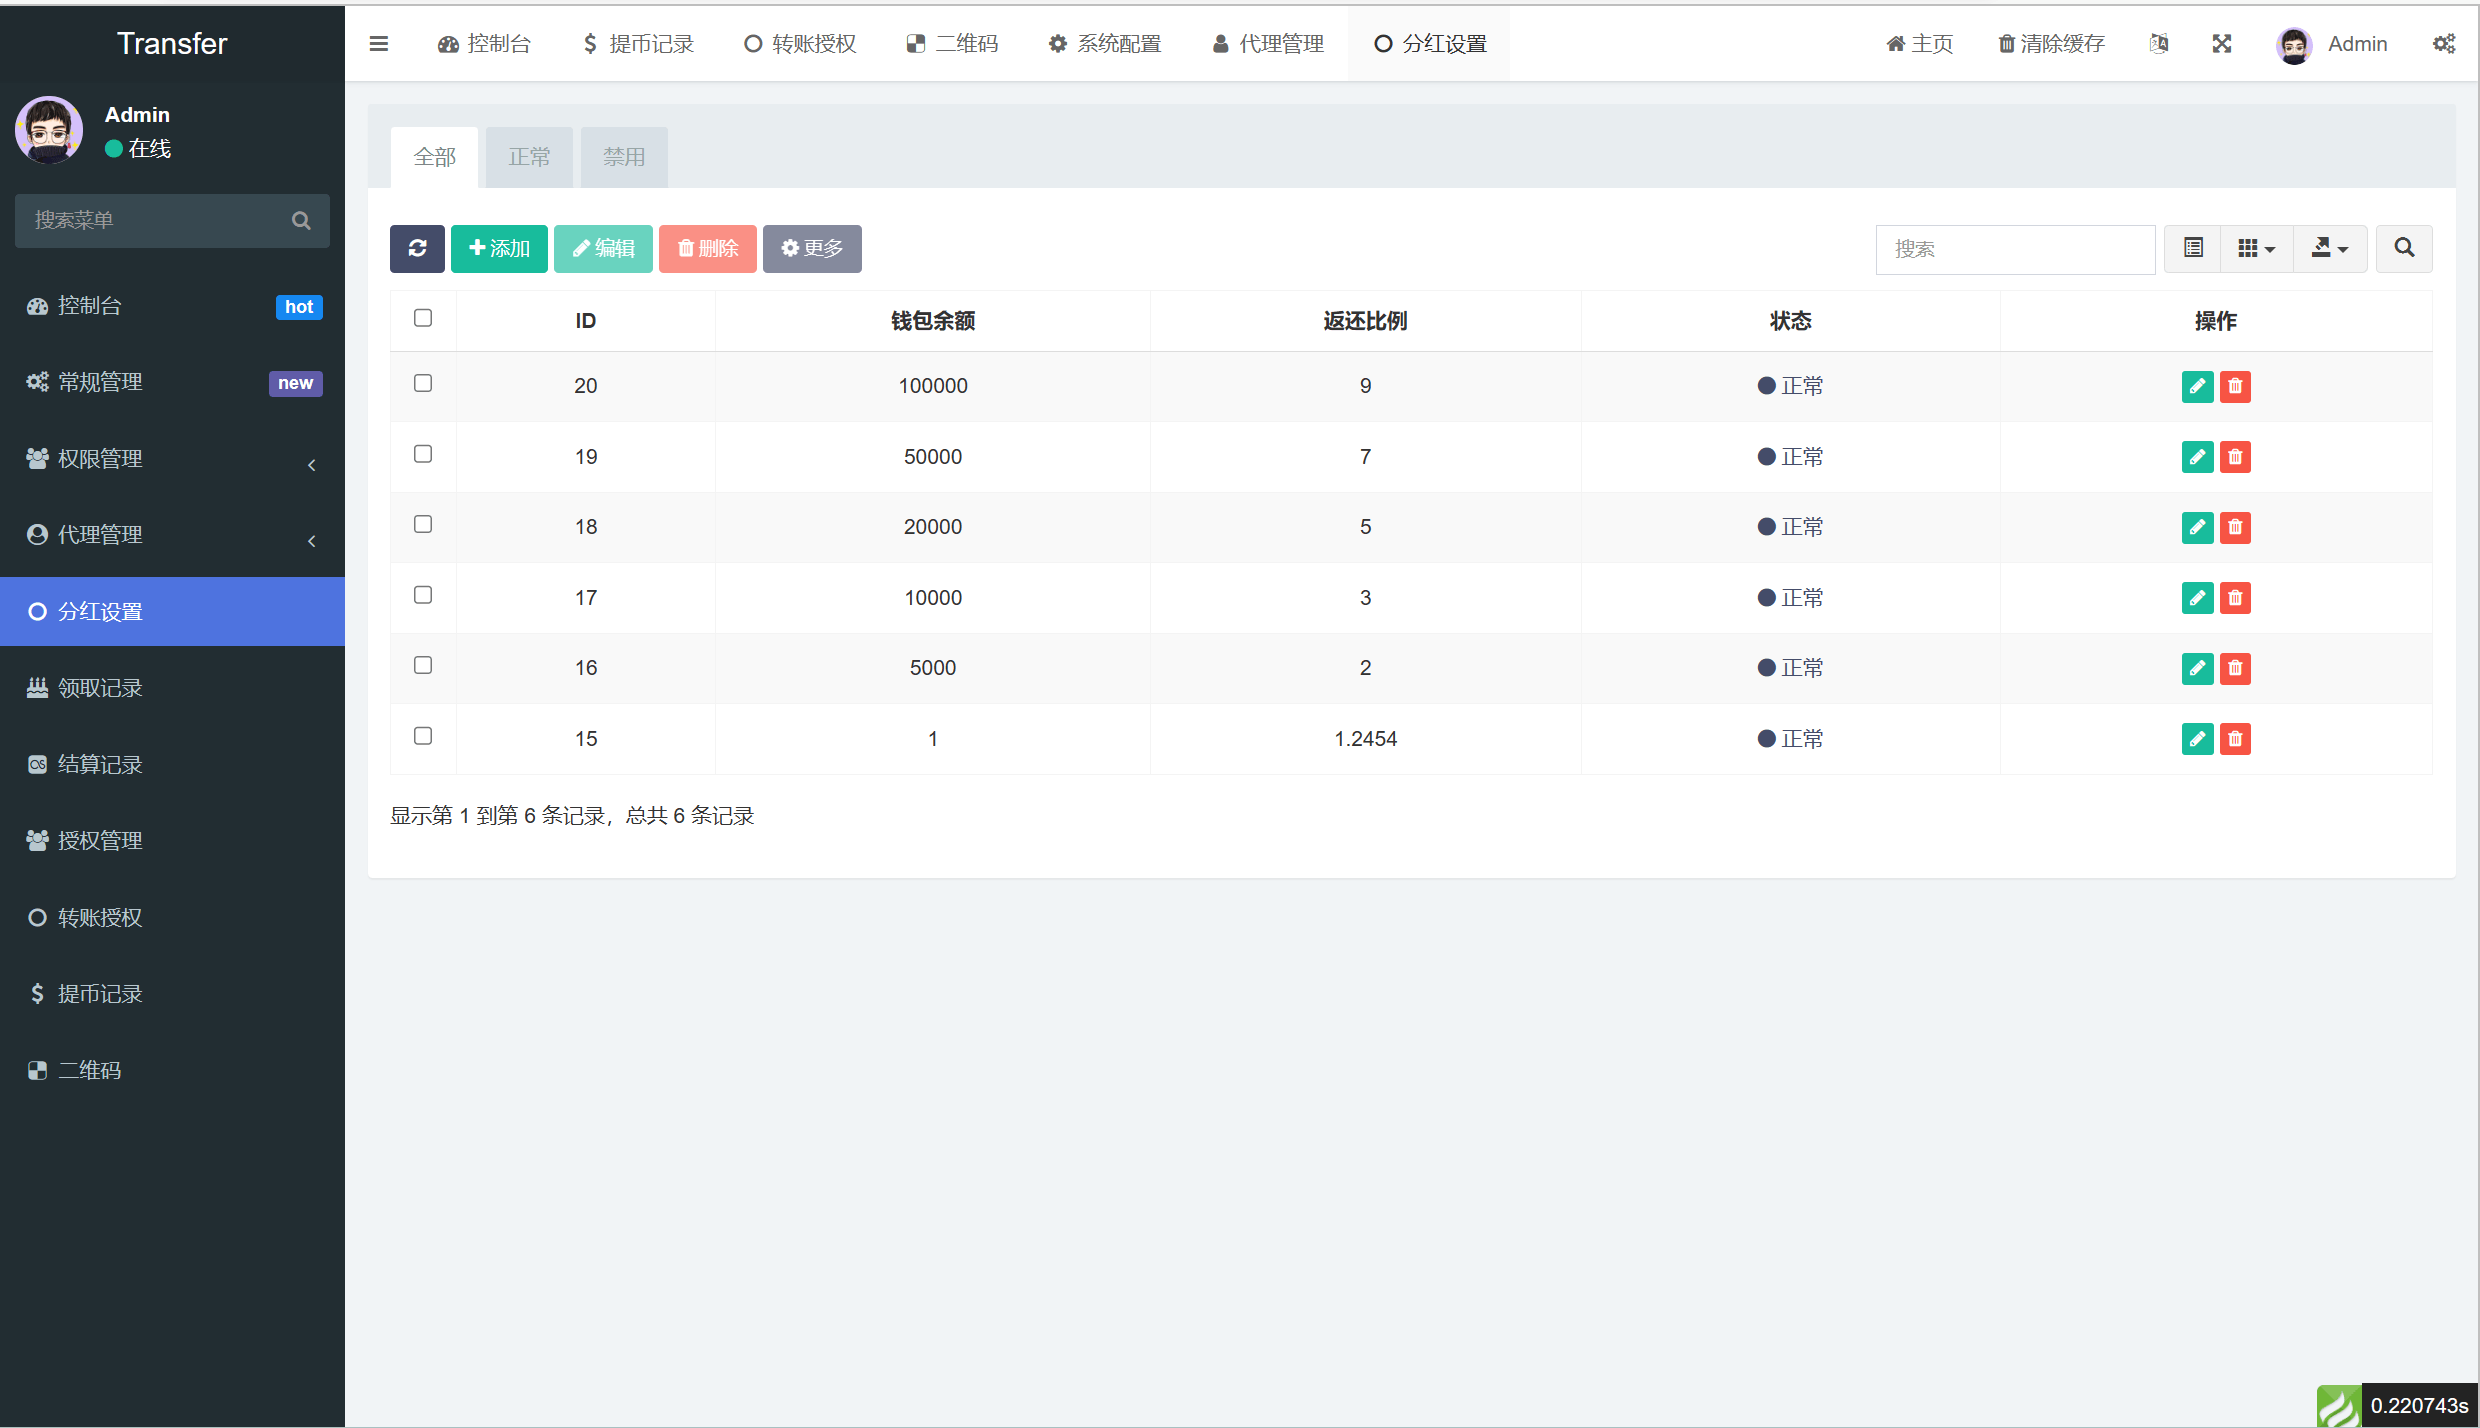Toggle the sidebar hamburger menu icon
Image resolution: width=2480 pixels, height=1428 pixels.
[x=379, y=44]
